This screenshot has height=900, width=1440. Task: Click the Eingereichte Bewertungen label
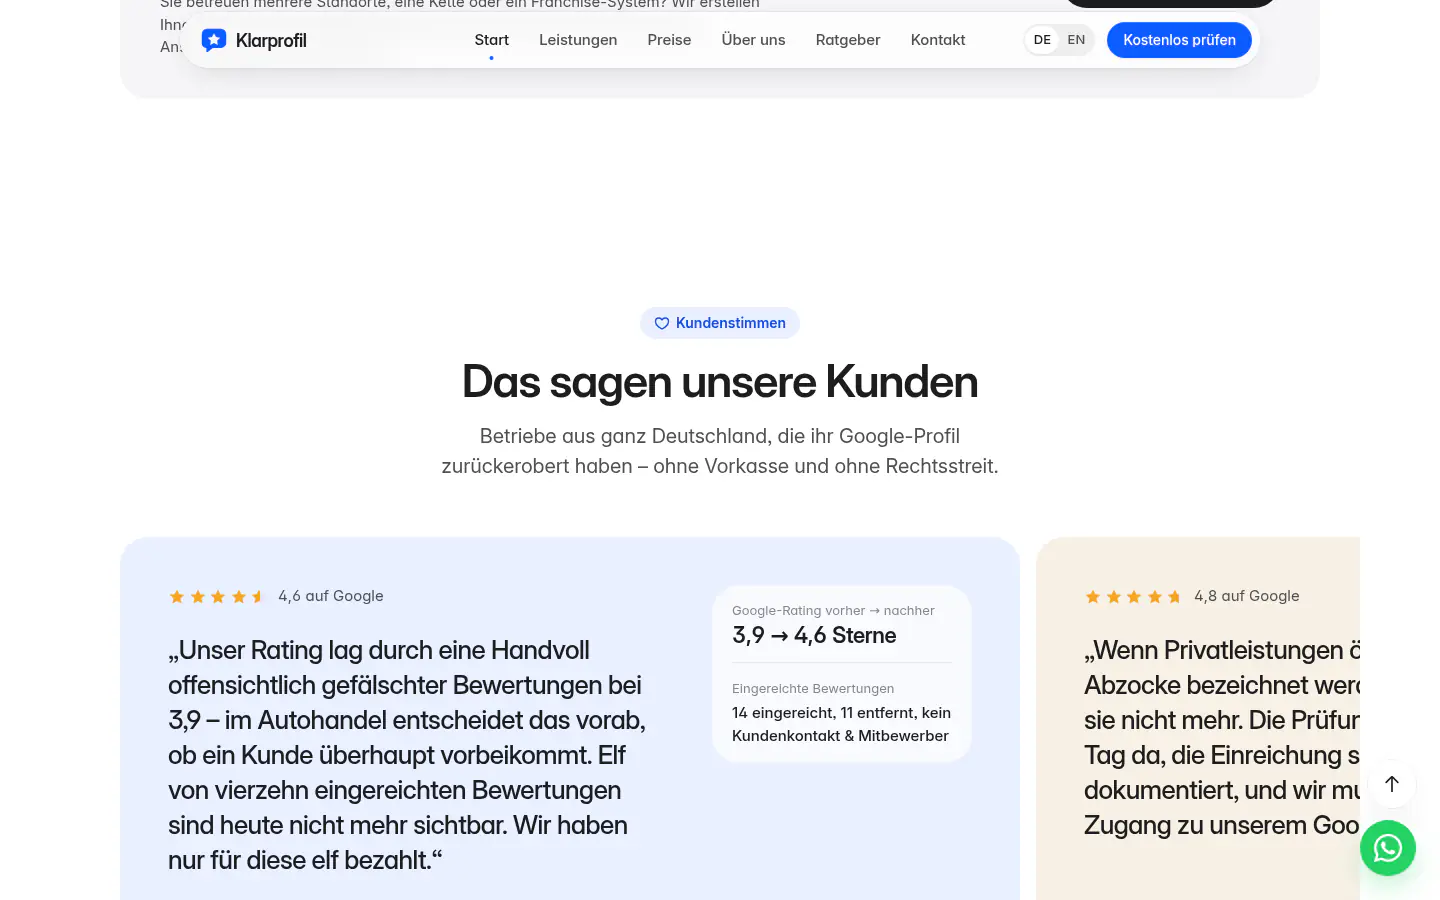[813, 689]
